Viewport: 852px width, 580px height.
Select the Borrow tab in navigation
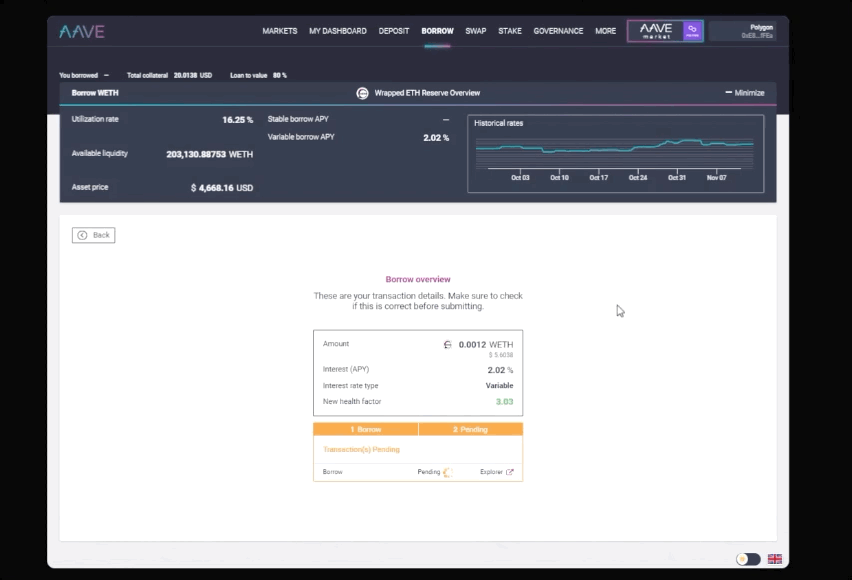pos(437,31)
